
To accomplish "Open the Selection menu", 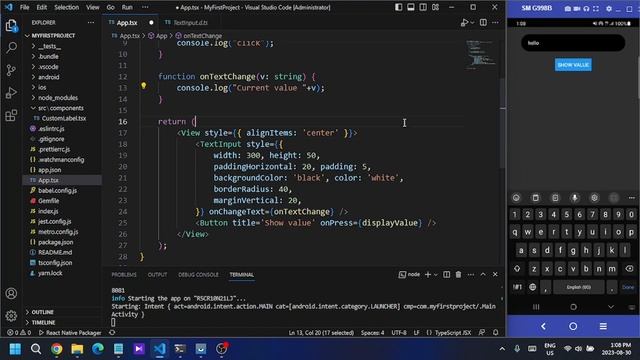I will (67, 7).
